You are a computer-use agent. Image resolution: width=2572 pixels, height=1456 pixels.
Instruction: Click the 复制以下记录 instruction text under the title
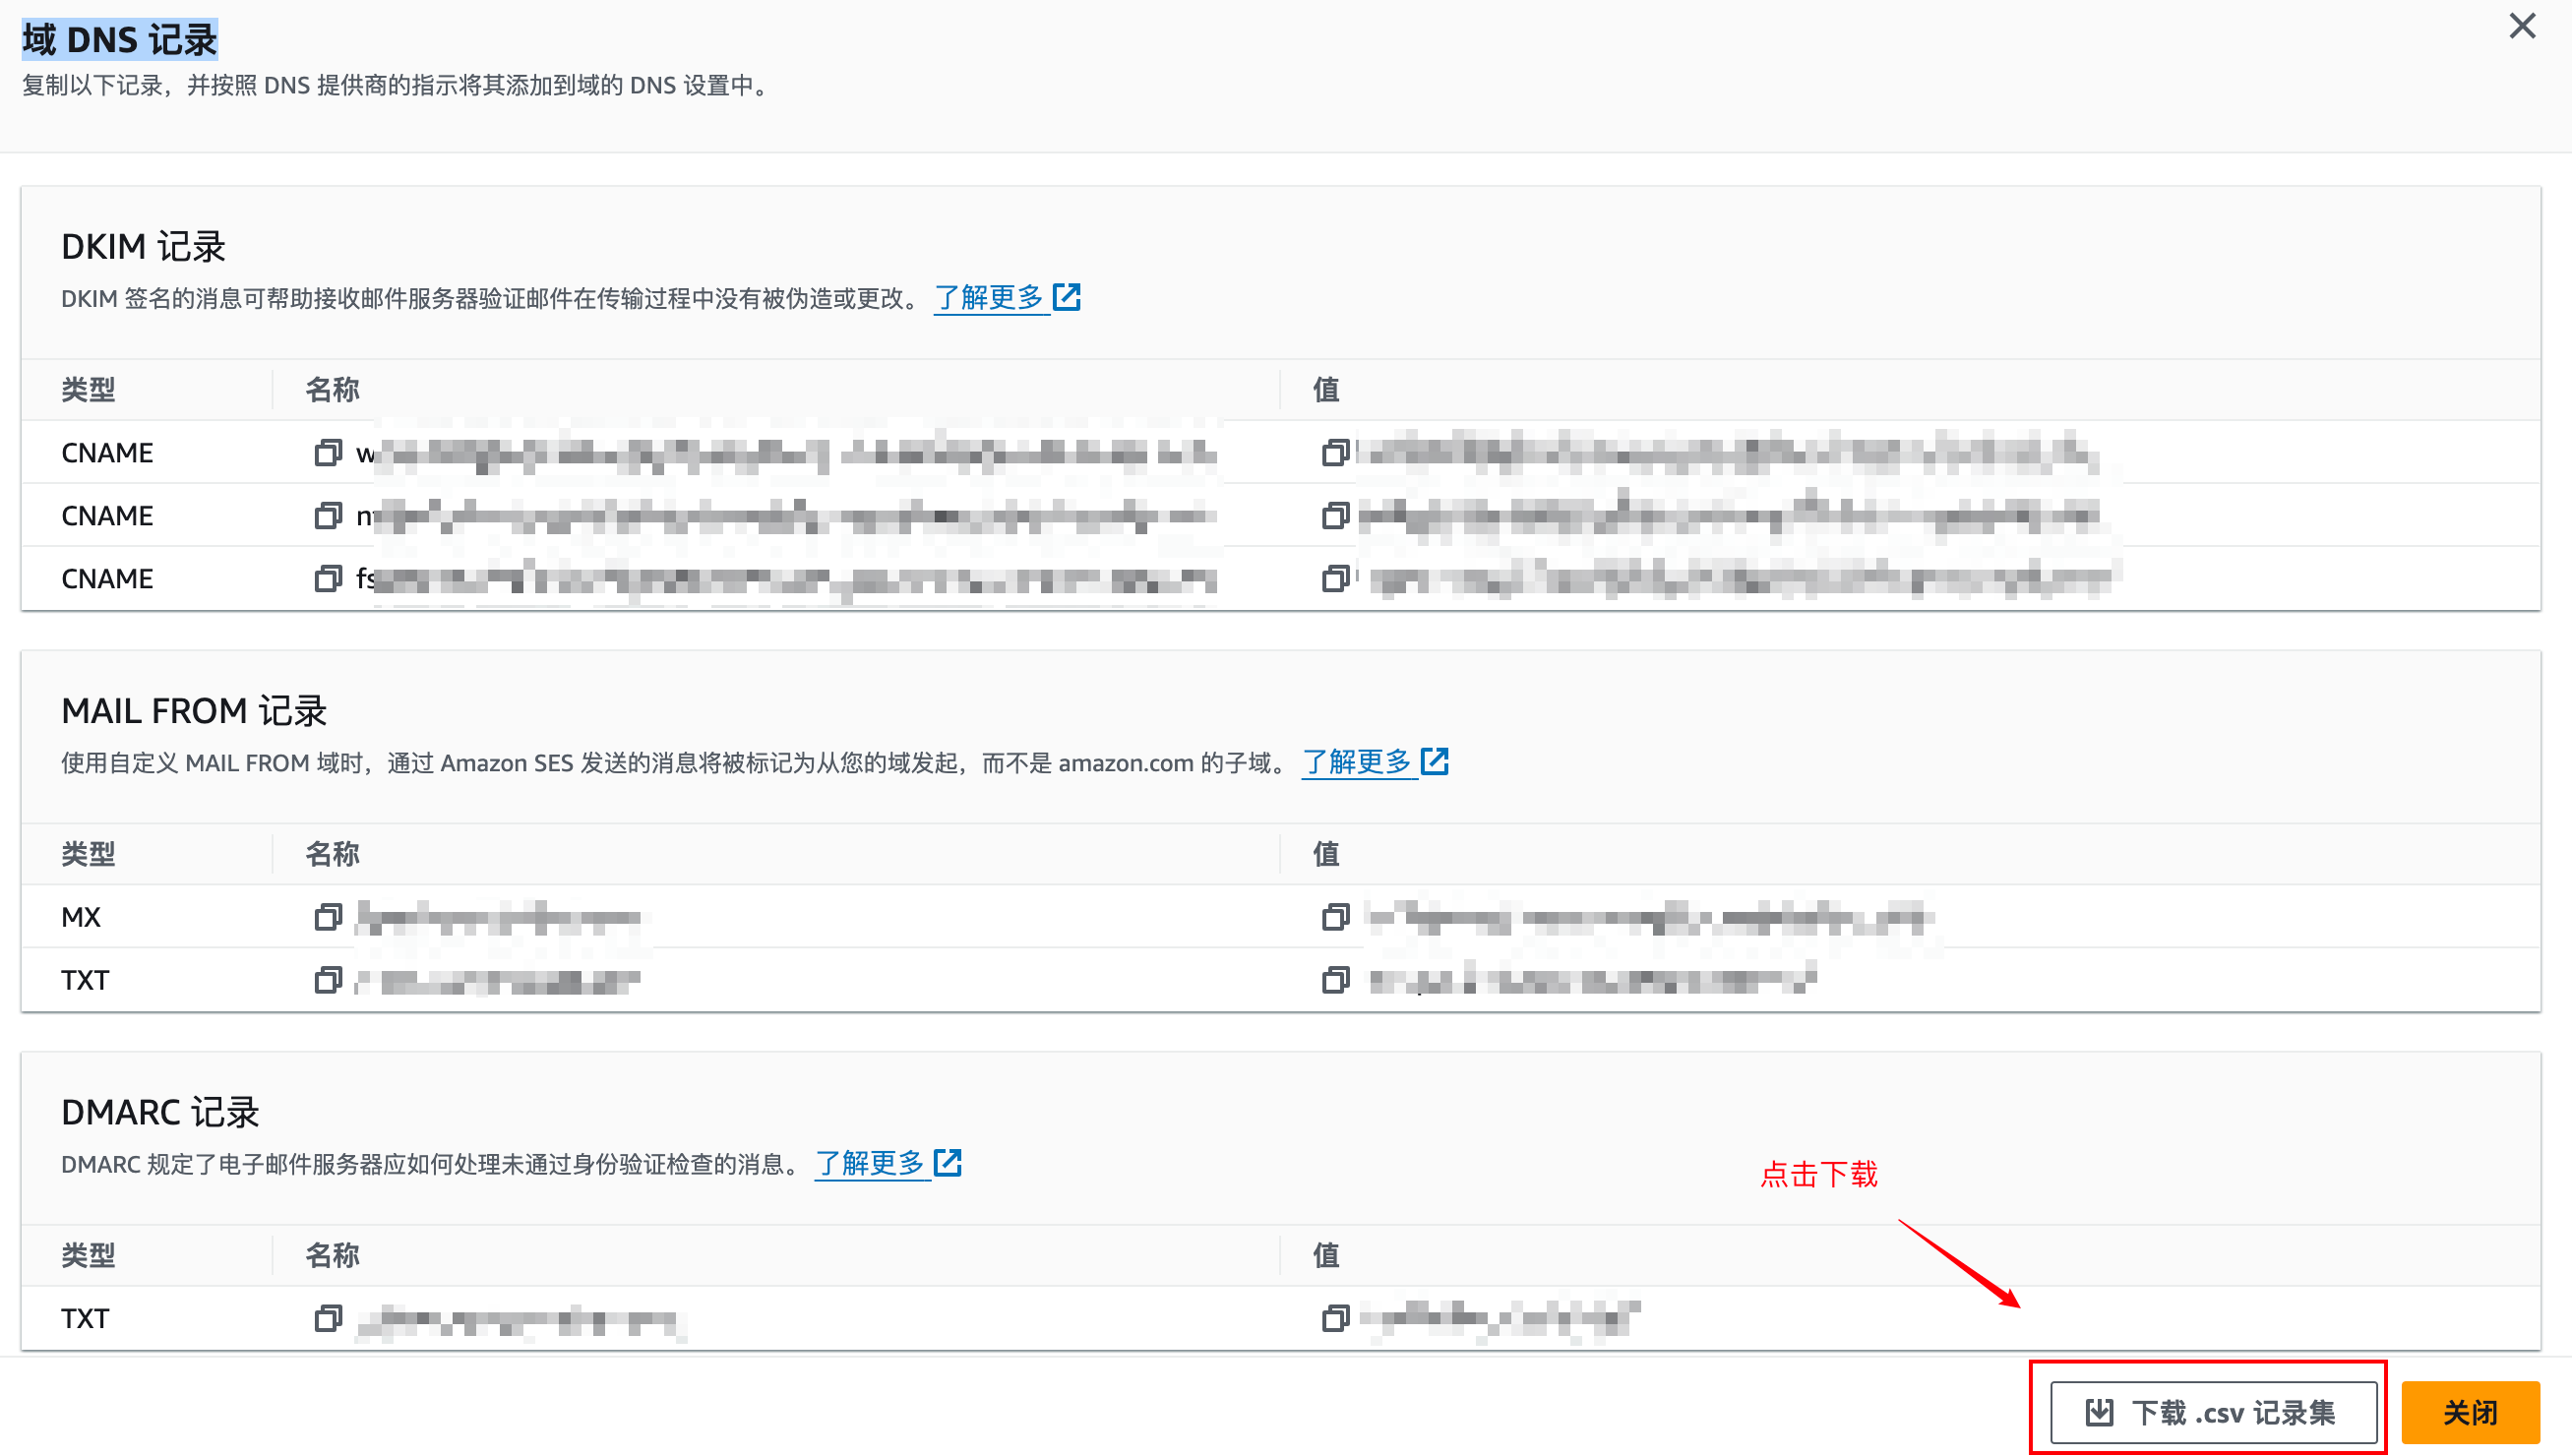398,86
